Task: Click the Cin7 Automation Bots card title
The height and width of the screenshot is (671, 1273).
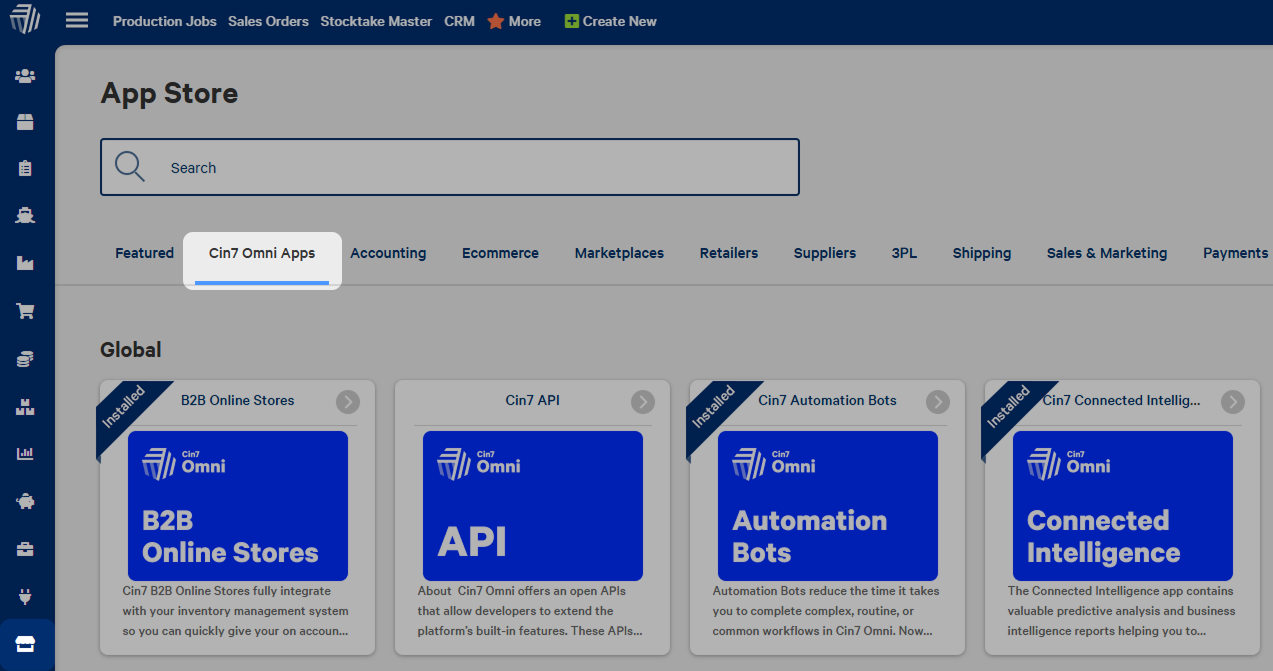Action: [828, 400]
